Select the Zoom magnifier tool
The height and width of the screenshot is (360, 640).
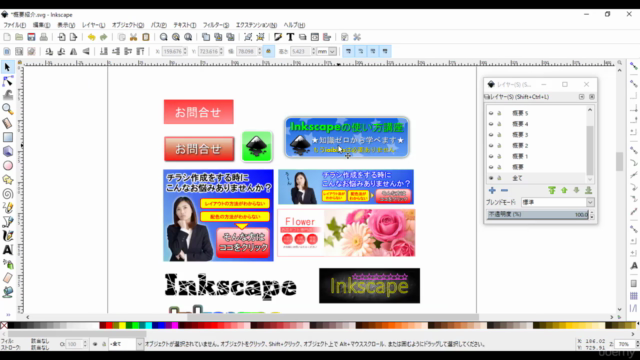pos(7,109)
